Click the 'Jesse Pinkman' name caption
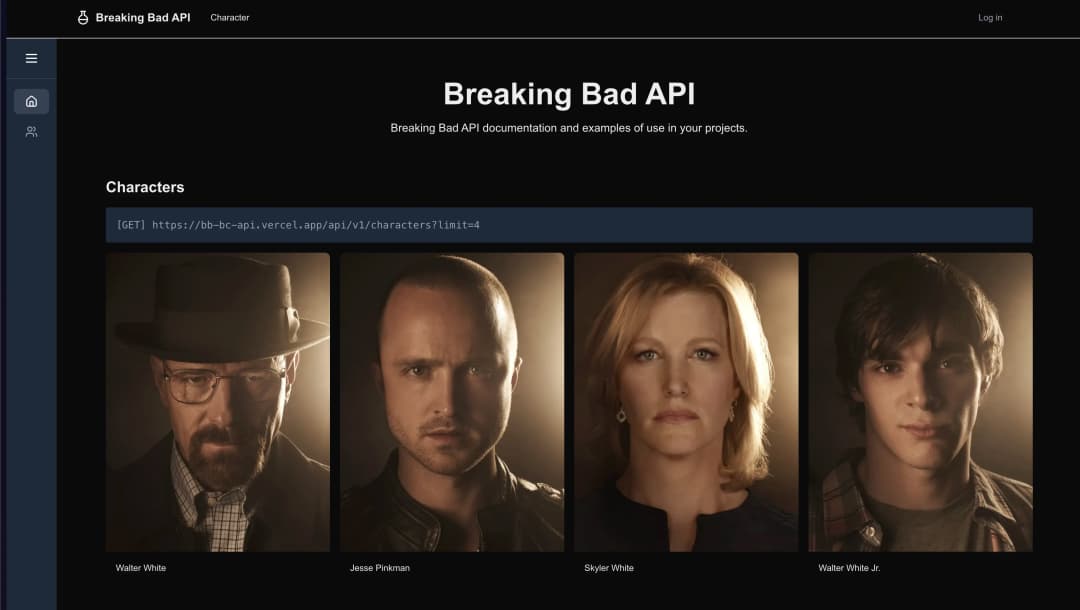 (x=380, y=568)
